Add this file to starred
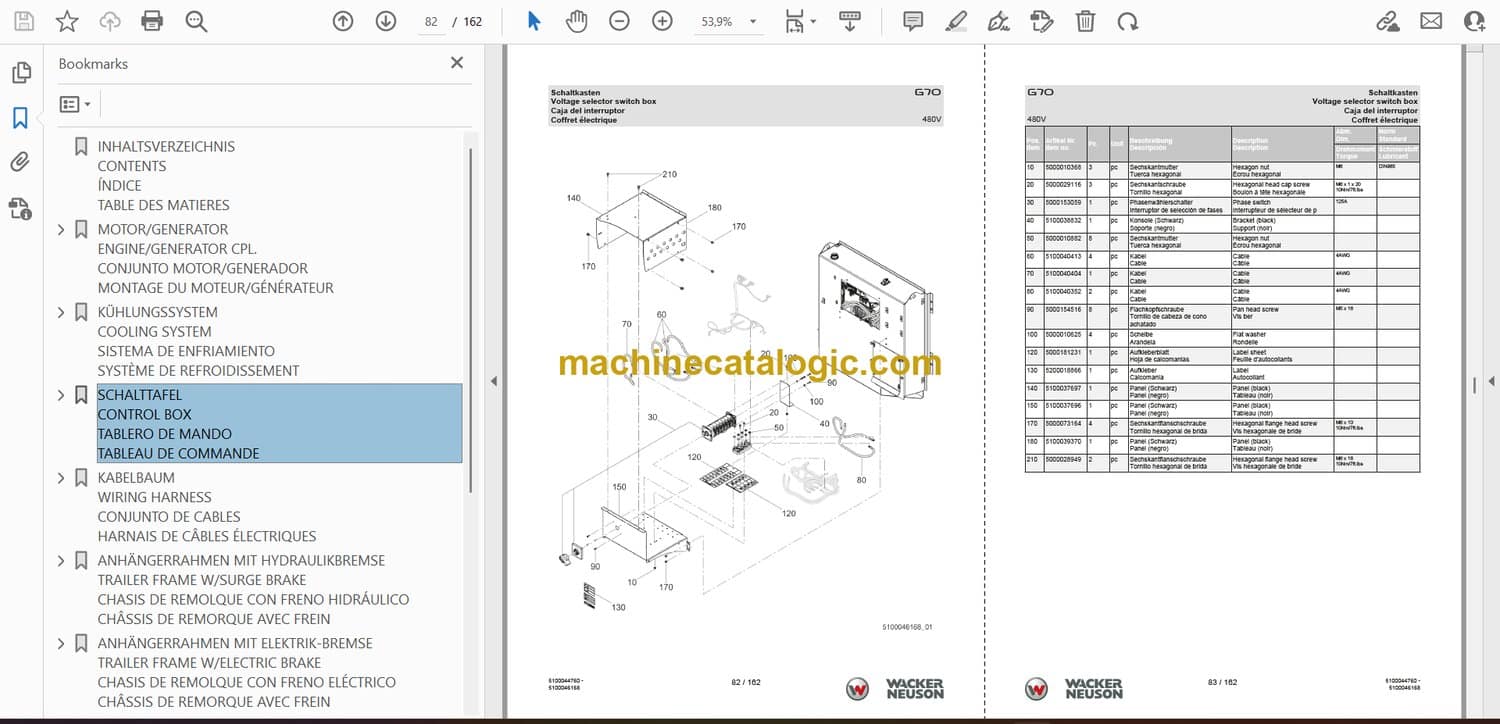 (67, 21)
